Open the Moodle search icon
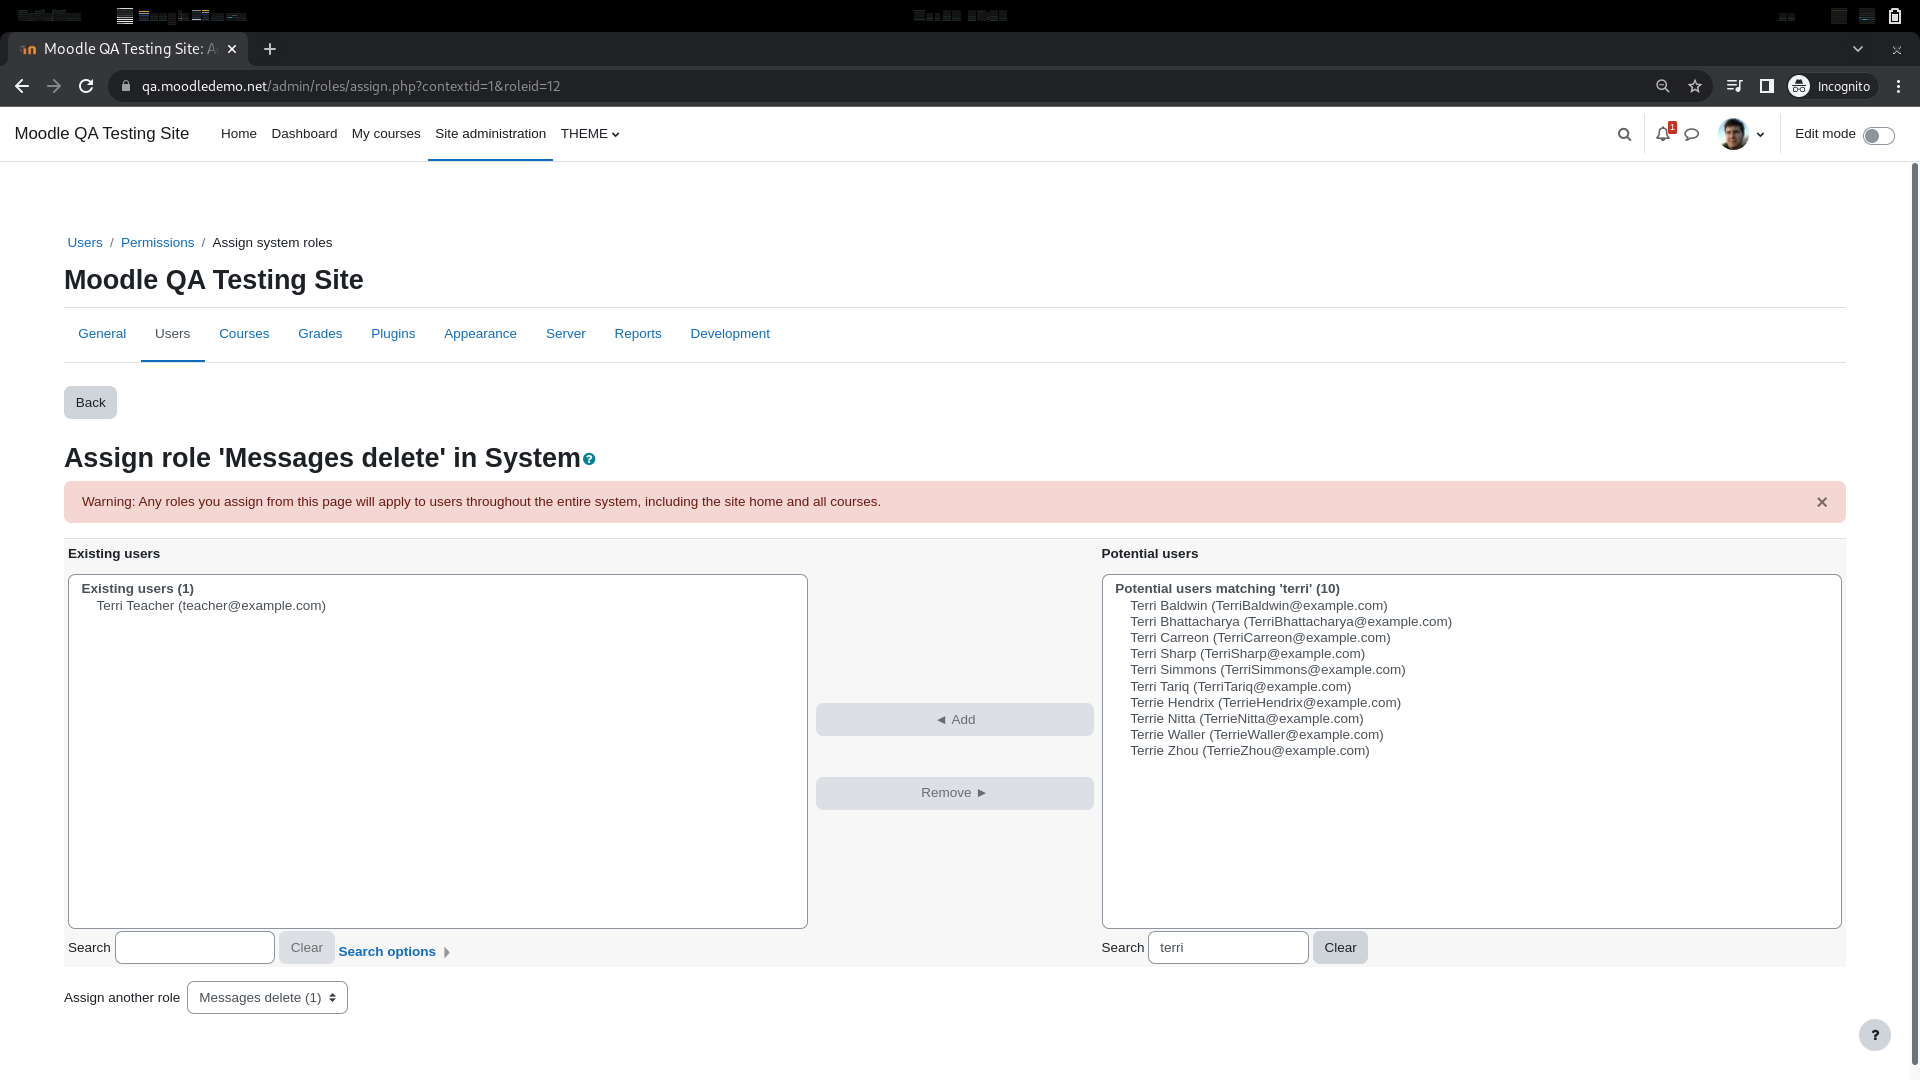Image resolution: width=1920 pixels, height=1080 pixels. tap(1624, 134)
